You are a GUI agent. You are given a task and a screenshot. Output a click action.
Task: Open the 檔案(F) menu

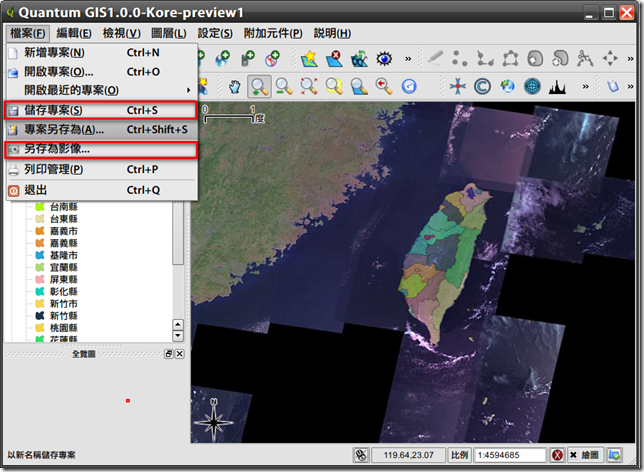28,33
